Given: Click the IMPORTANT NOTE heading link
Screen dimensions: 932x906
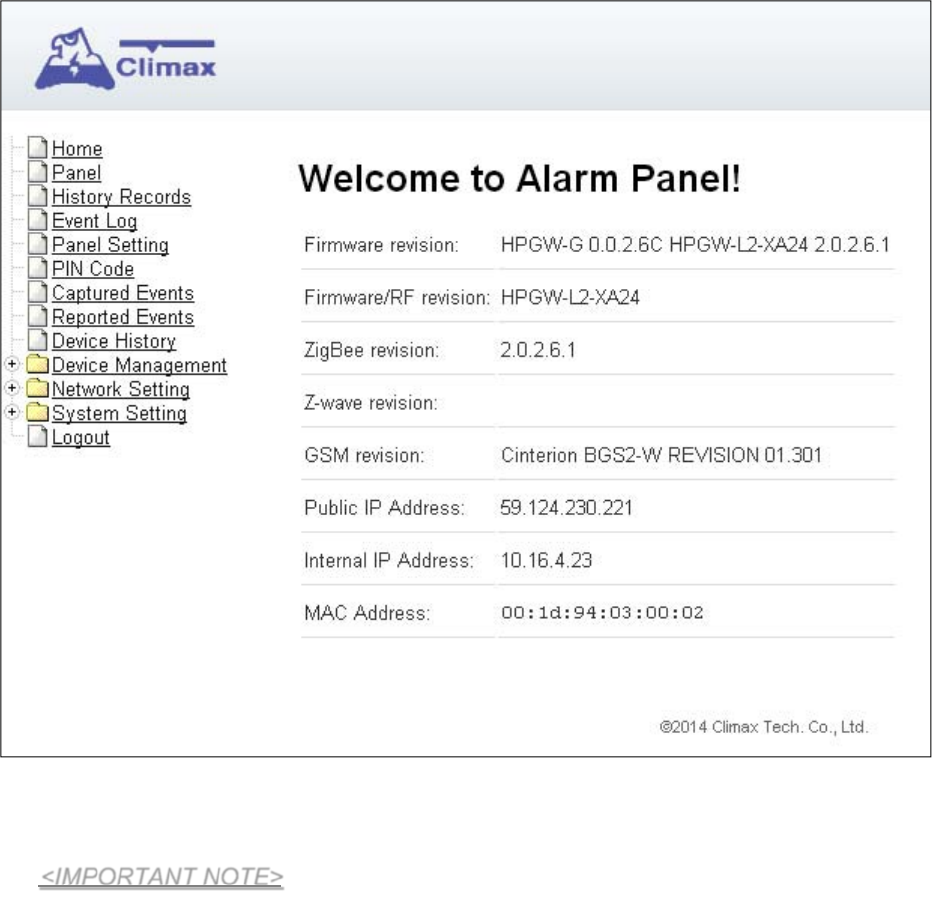Looking at the screenshot, I should [x=161, y=877].
